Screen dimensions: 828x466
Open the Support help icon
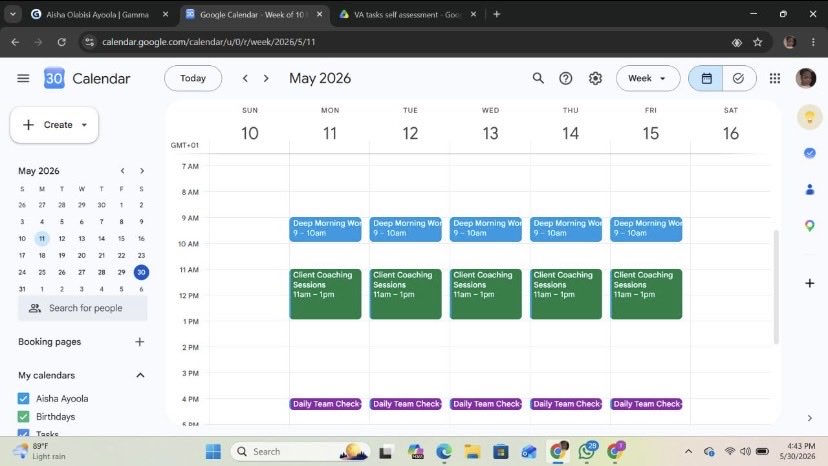point(566,78)
